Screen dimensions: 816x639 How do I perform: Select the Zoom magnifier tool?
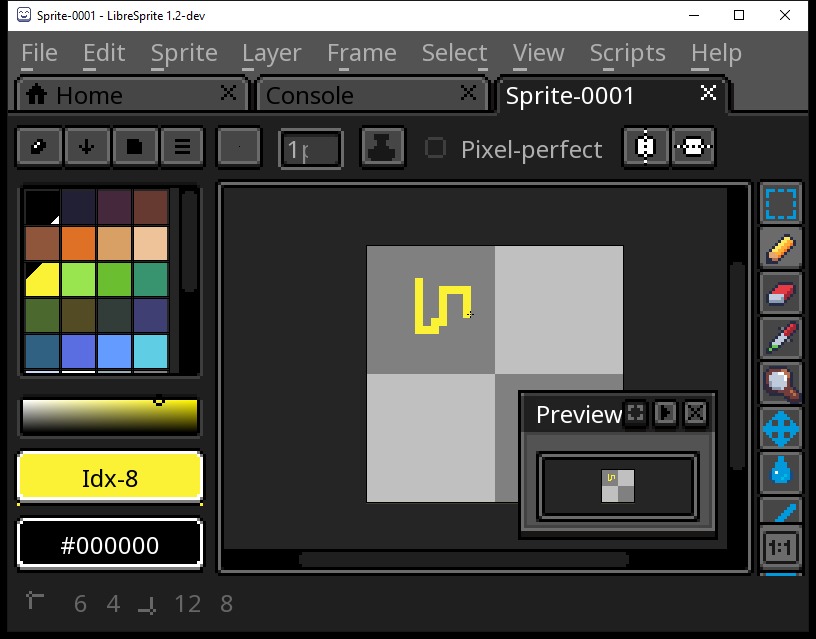point(781,384)
